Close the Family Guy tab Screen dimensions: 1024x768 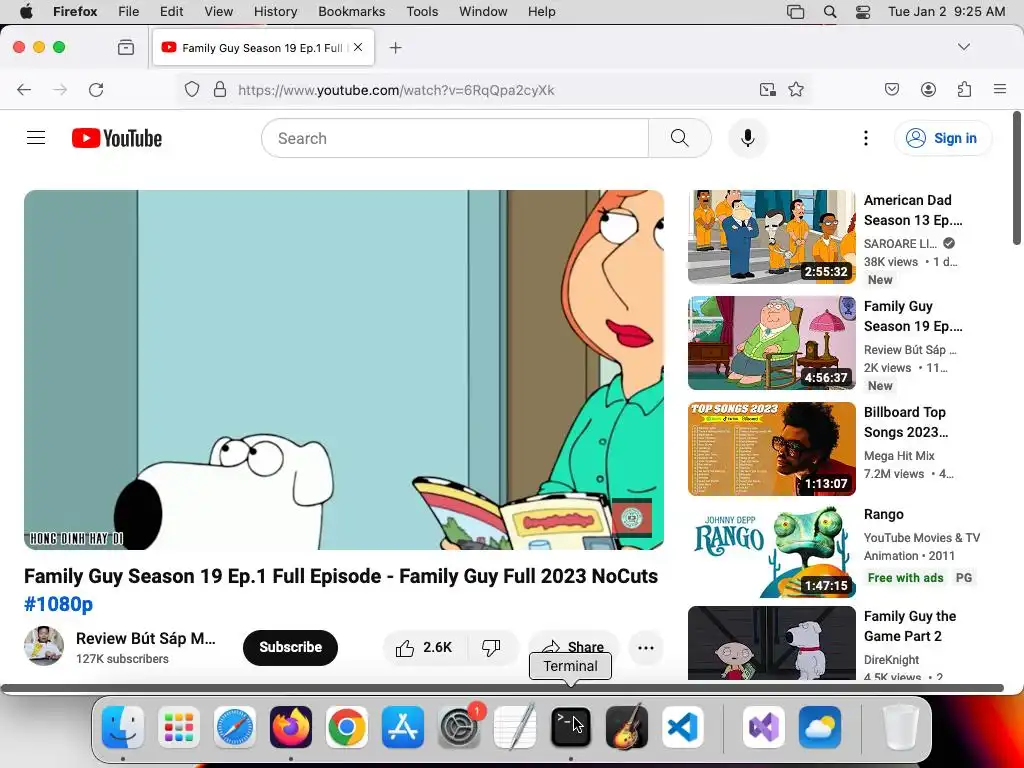pos(358,47)
